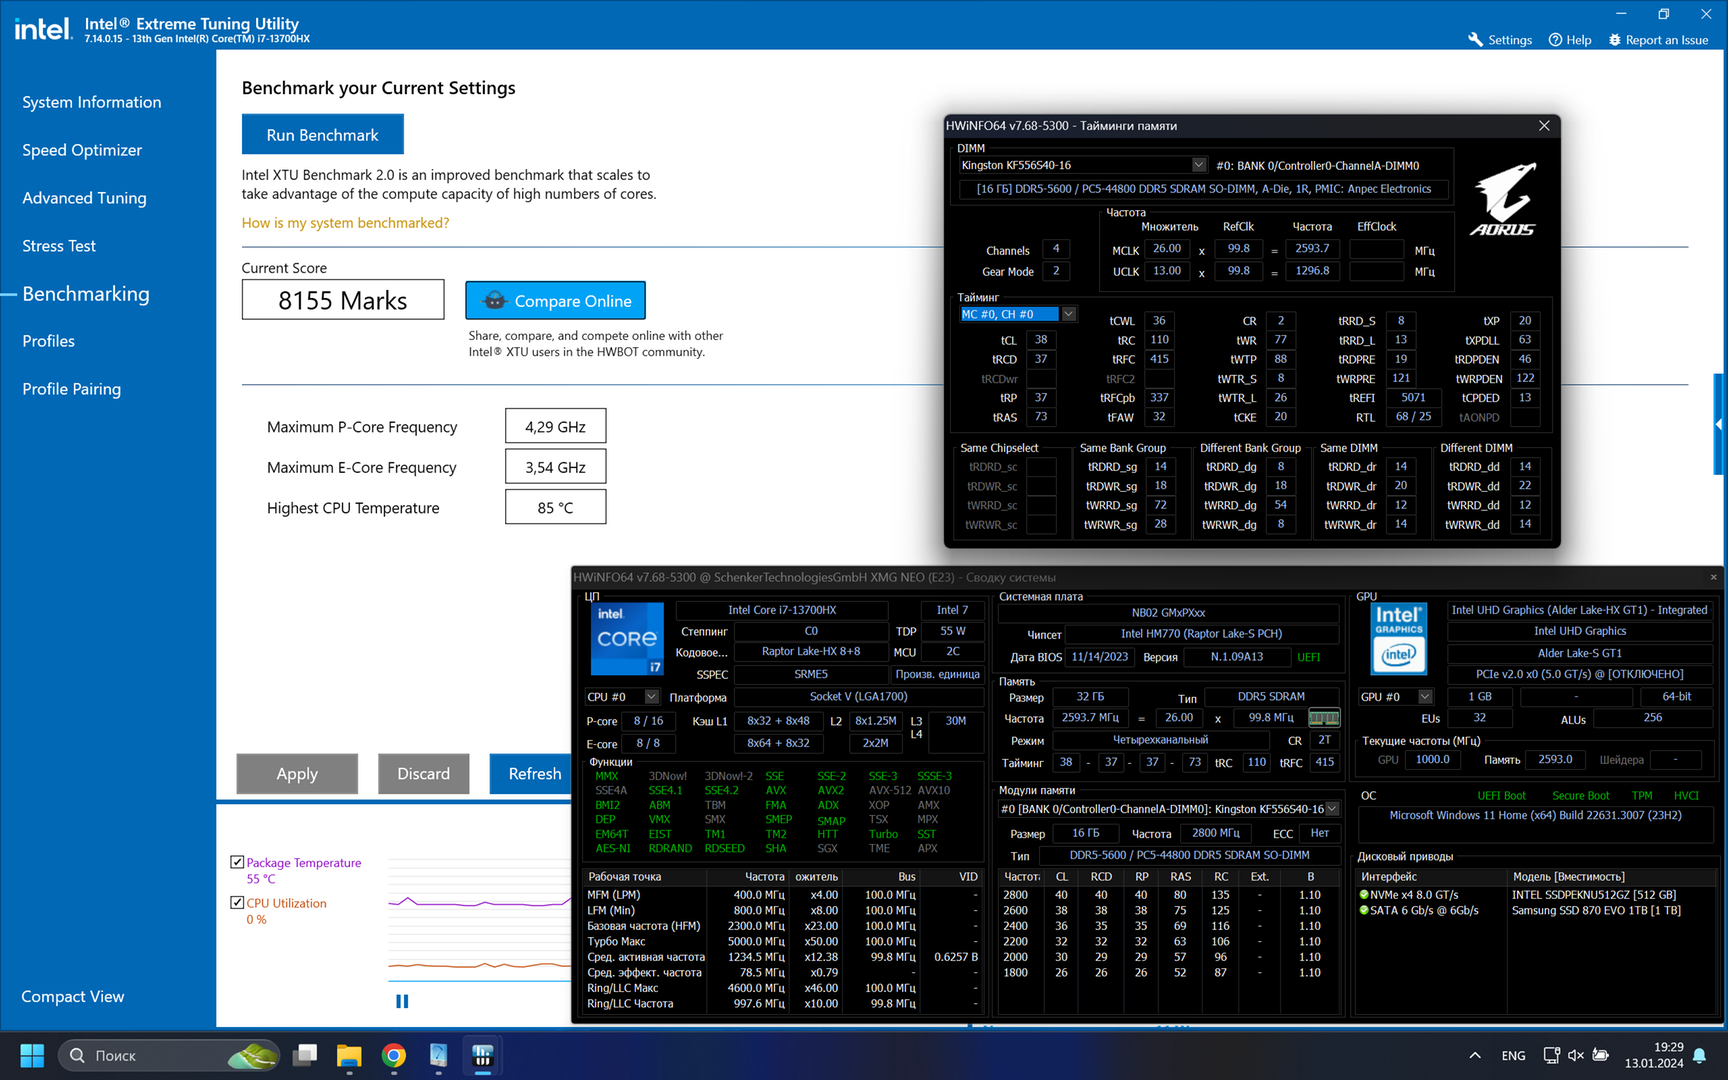Open File Explorer from the taskbar
The height and width of the screenshot is (1080, 1728).
[x=349, y=1055]
